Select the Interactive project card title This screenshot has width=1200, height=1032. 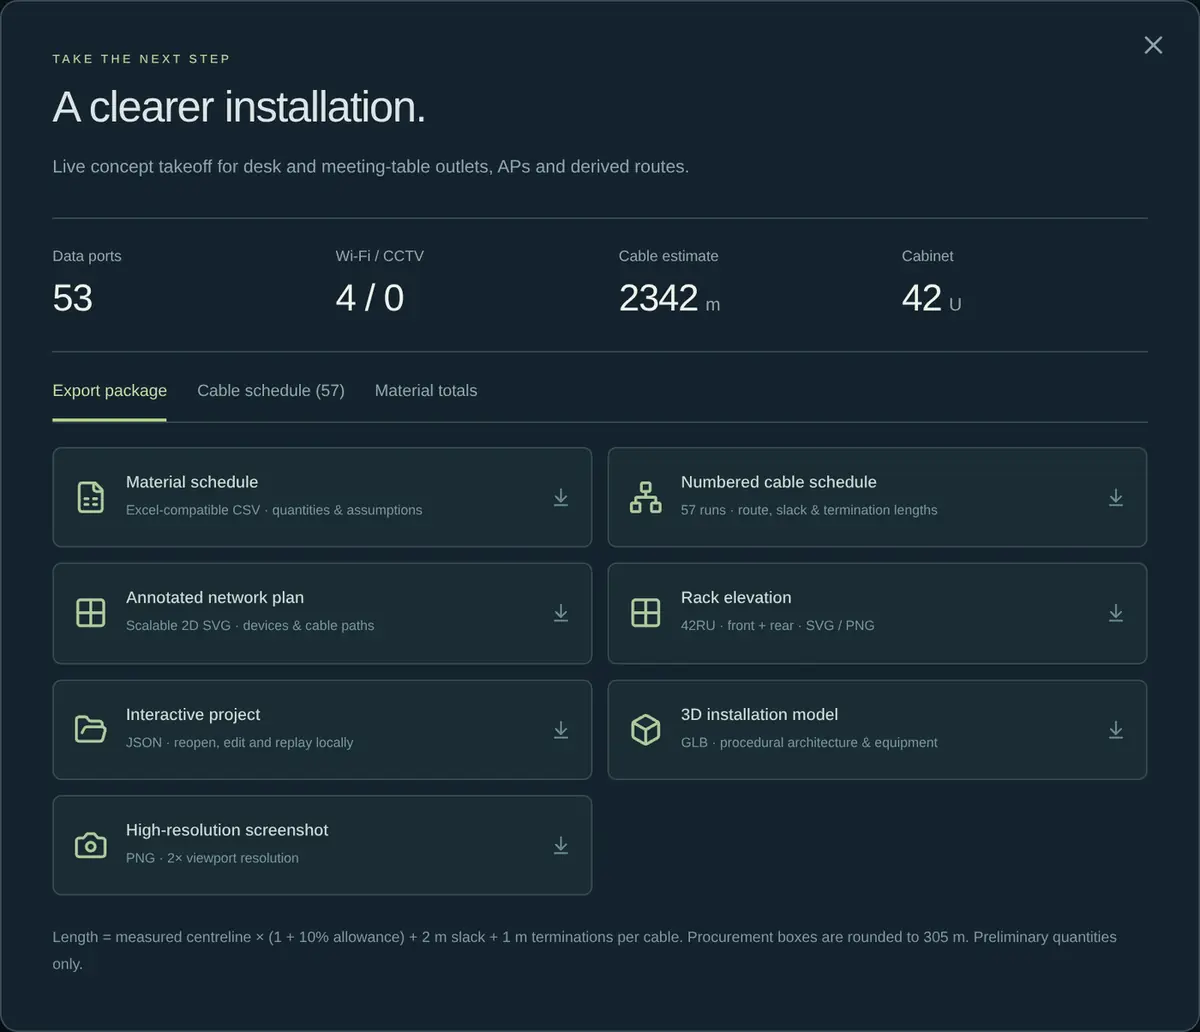pos(193,715)
